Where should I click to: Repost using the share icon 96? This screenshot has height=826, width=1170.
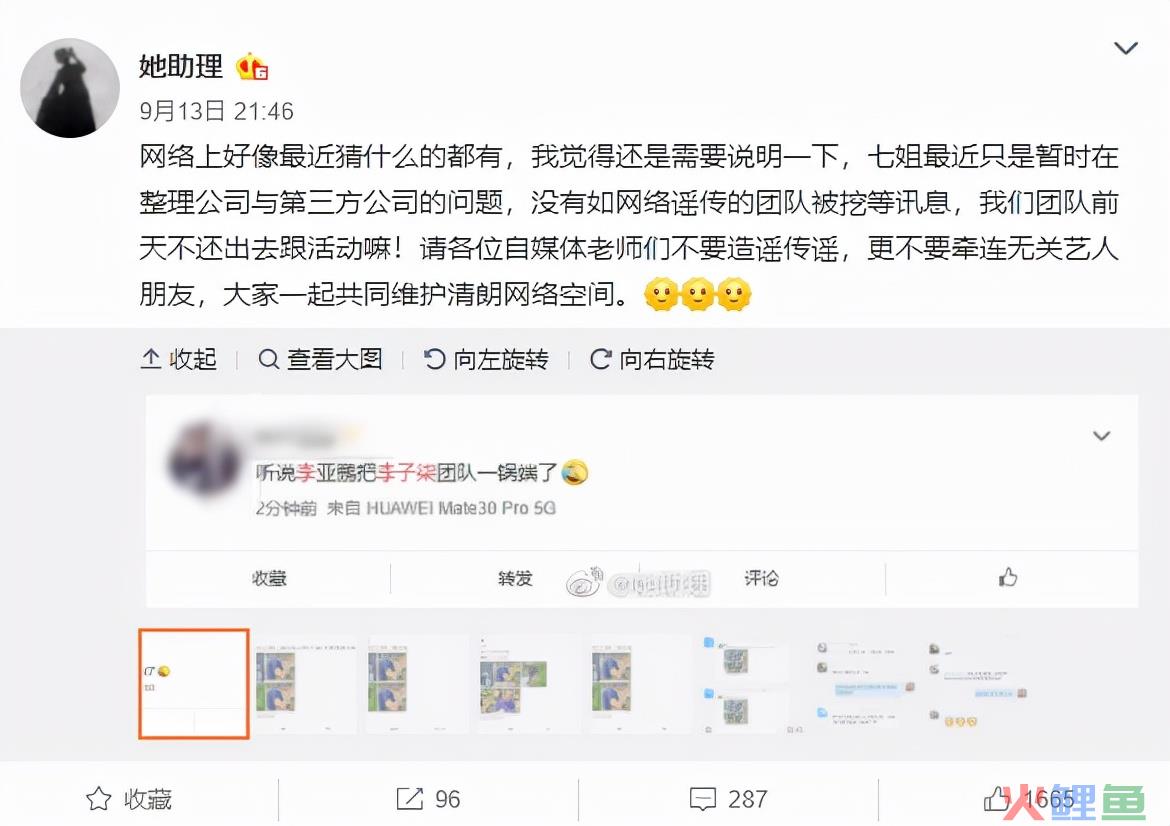tap(428, 799)
